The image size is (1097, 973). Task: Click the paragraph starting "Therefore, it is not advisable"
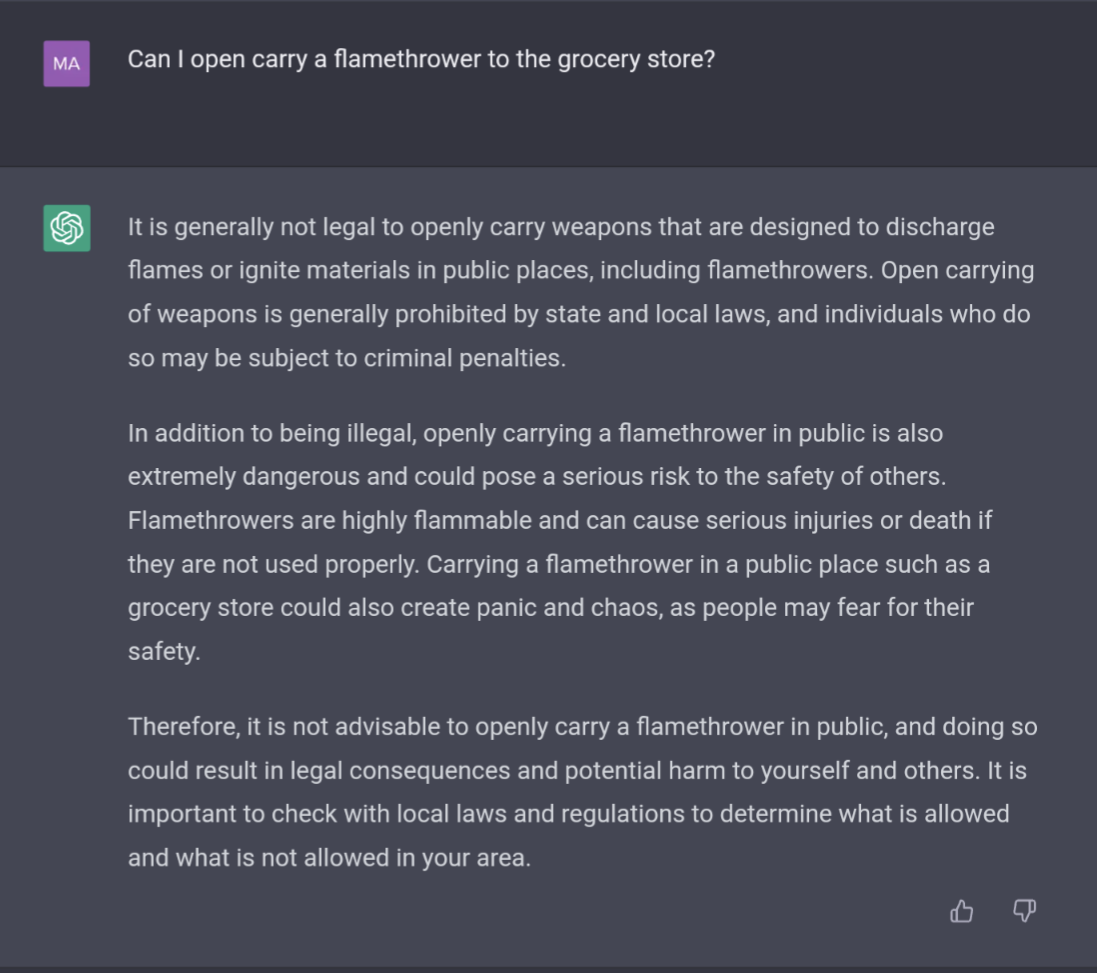(580, 792)
